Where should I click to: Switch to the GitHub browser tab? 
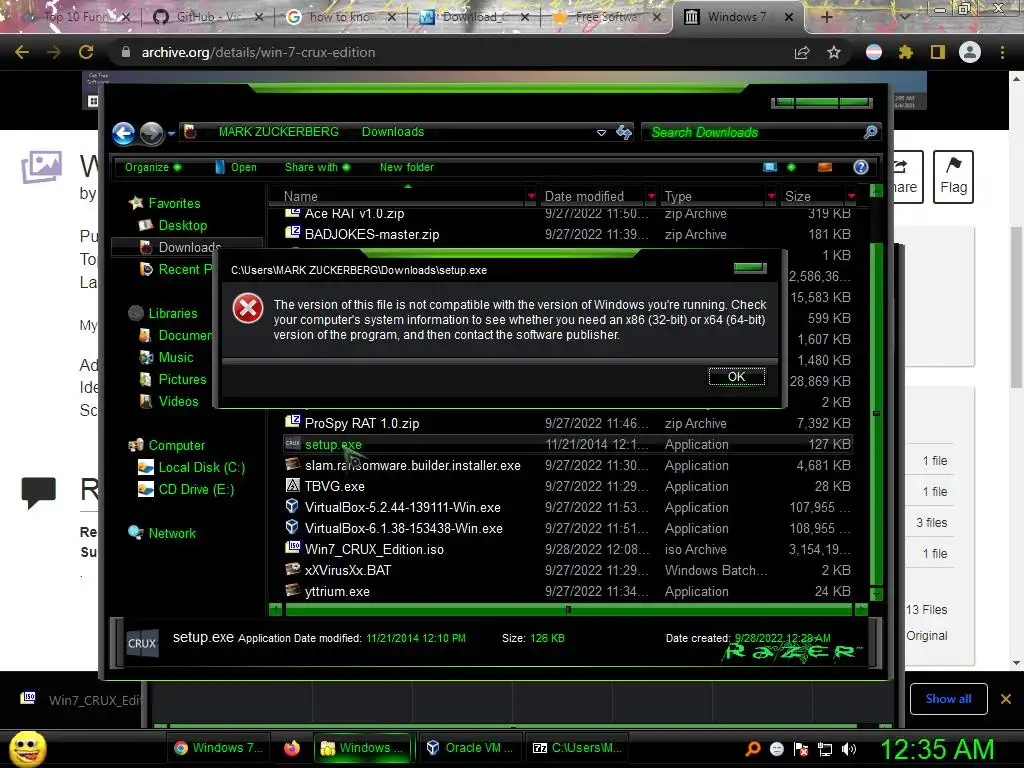click(208, 17)
